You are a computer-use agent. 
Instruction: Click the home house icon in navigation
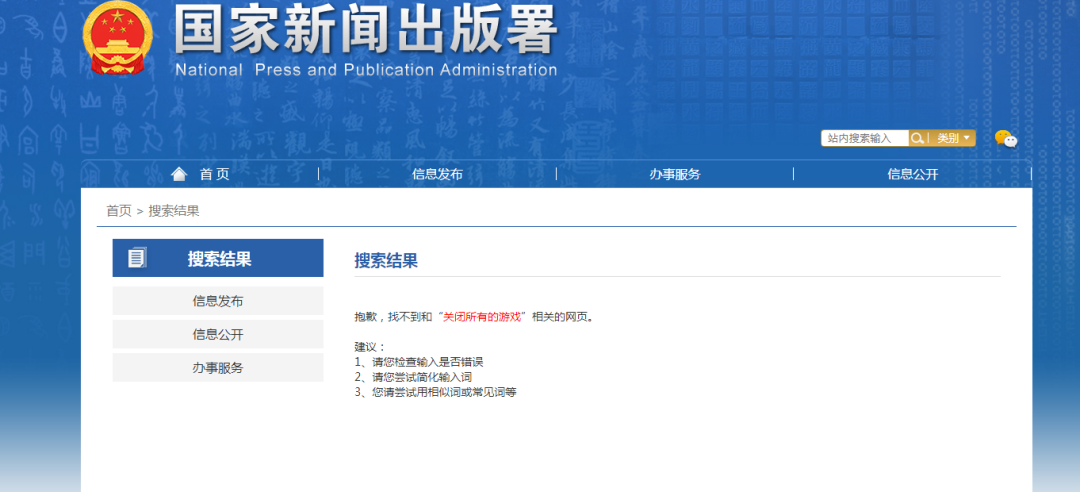click(179, 174)
